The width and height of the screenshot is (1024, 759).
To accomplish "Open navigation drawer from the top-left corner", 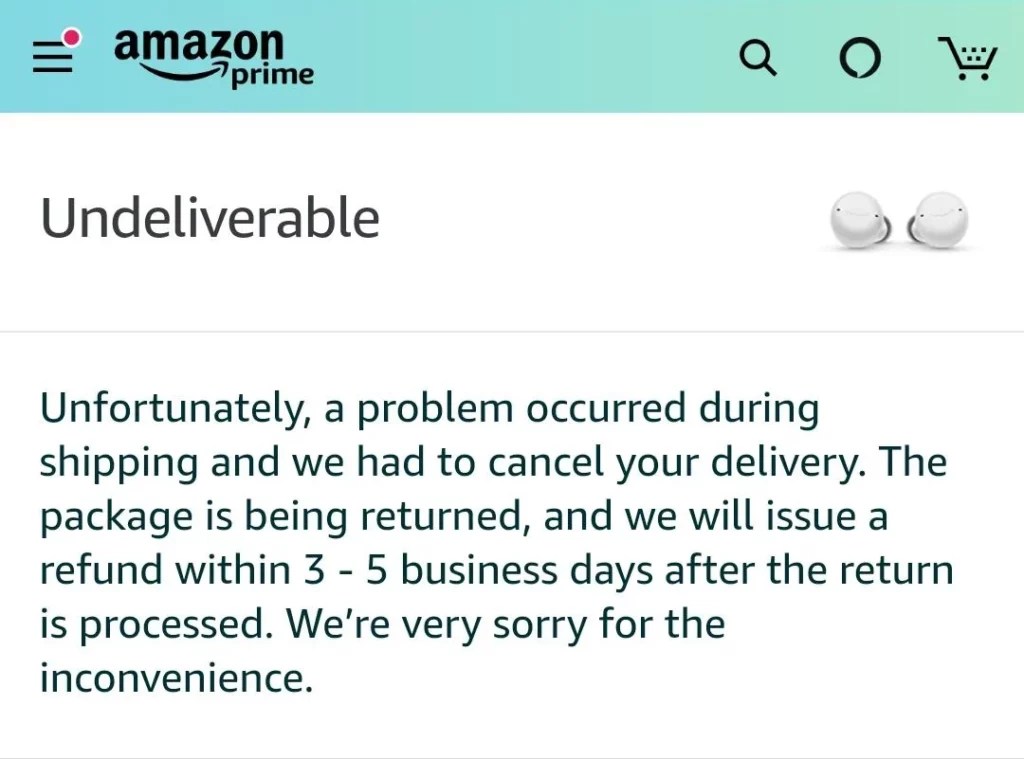I will tap(52, 57).
